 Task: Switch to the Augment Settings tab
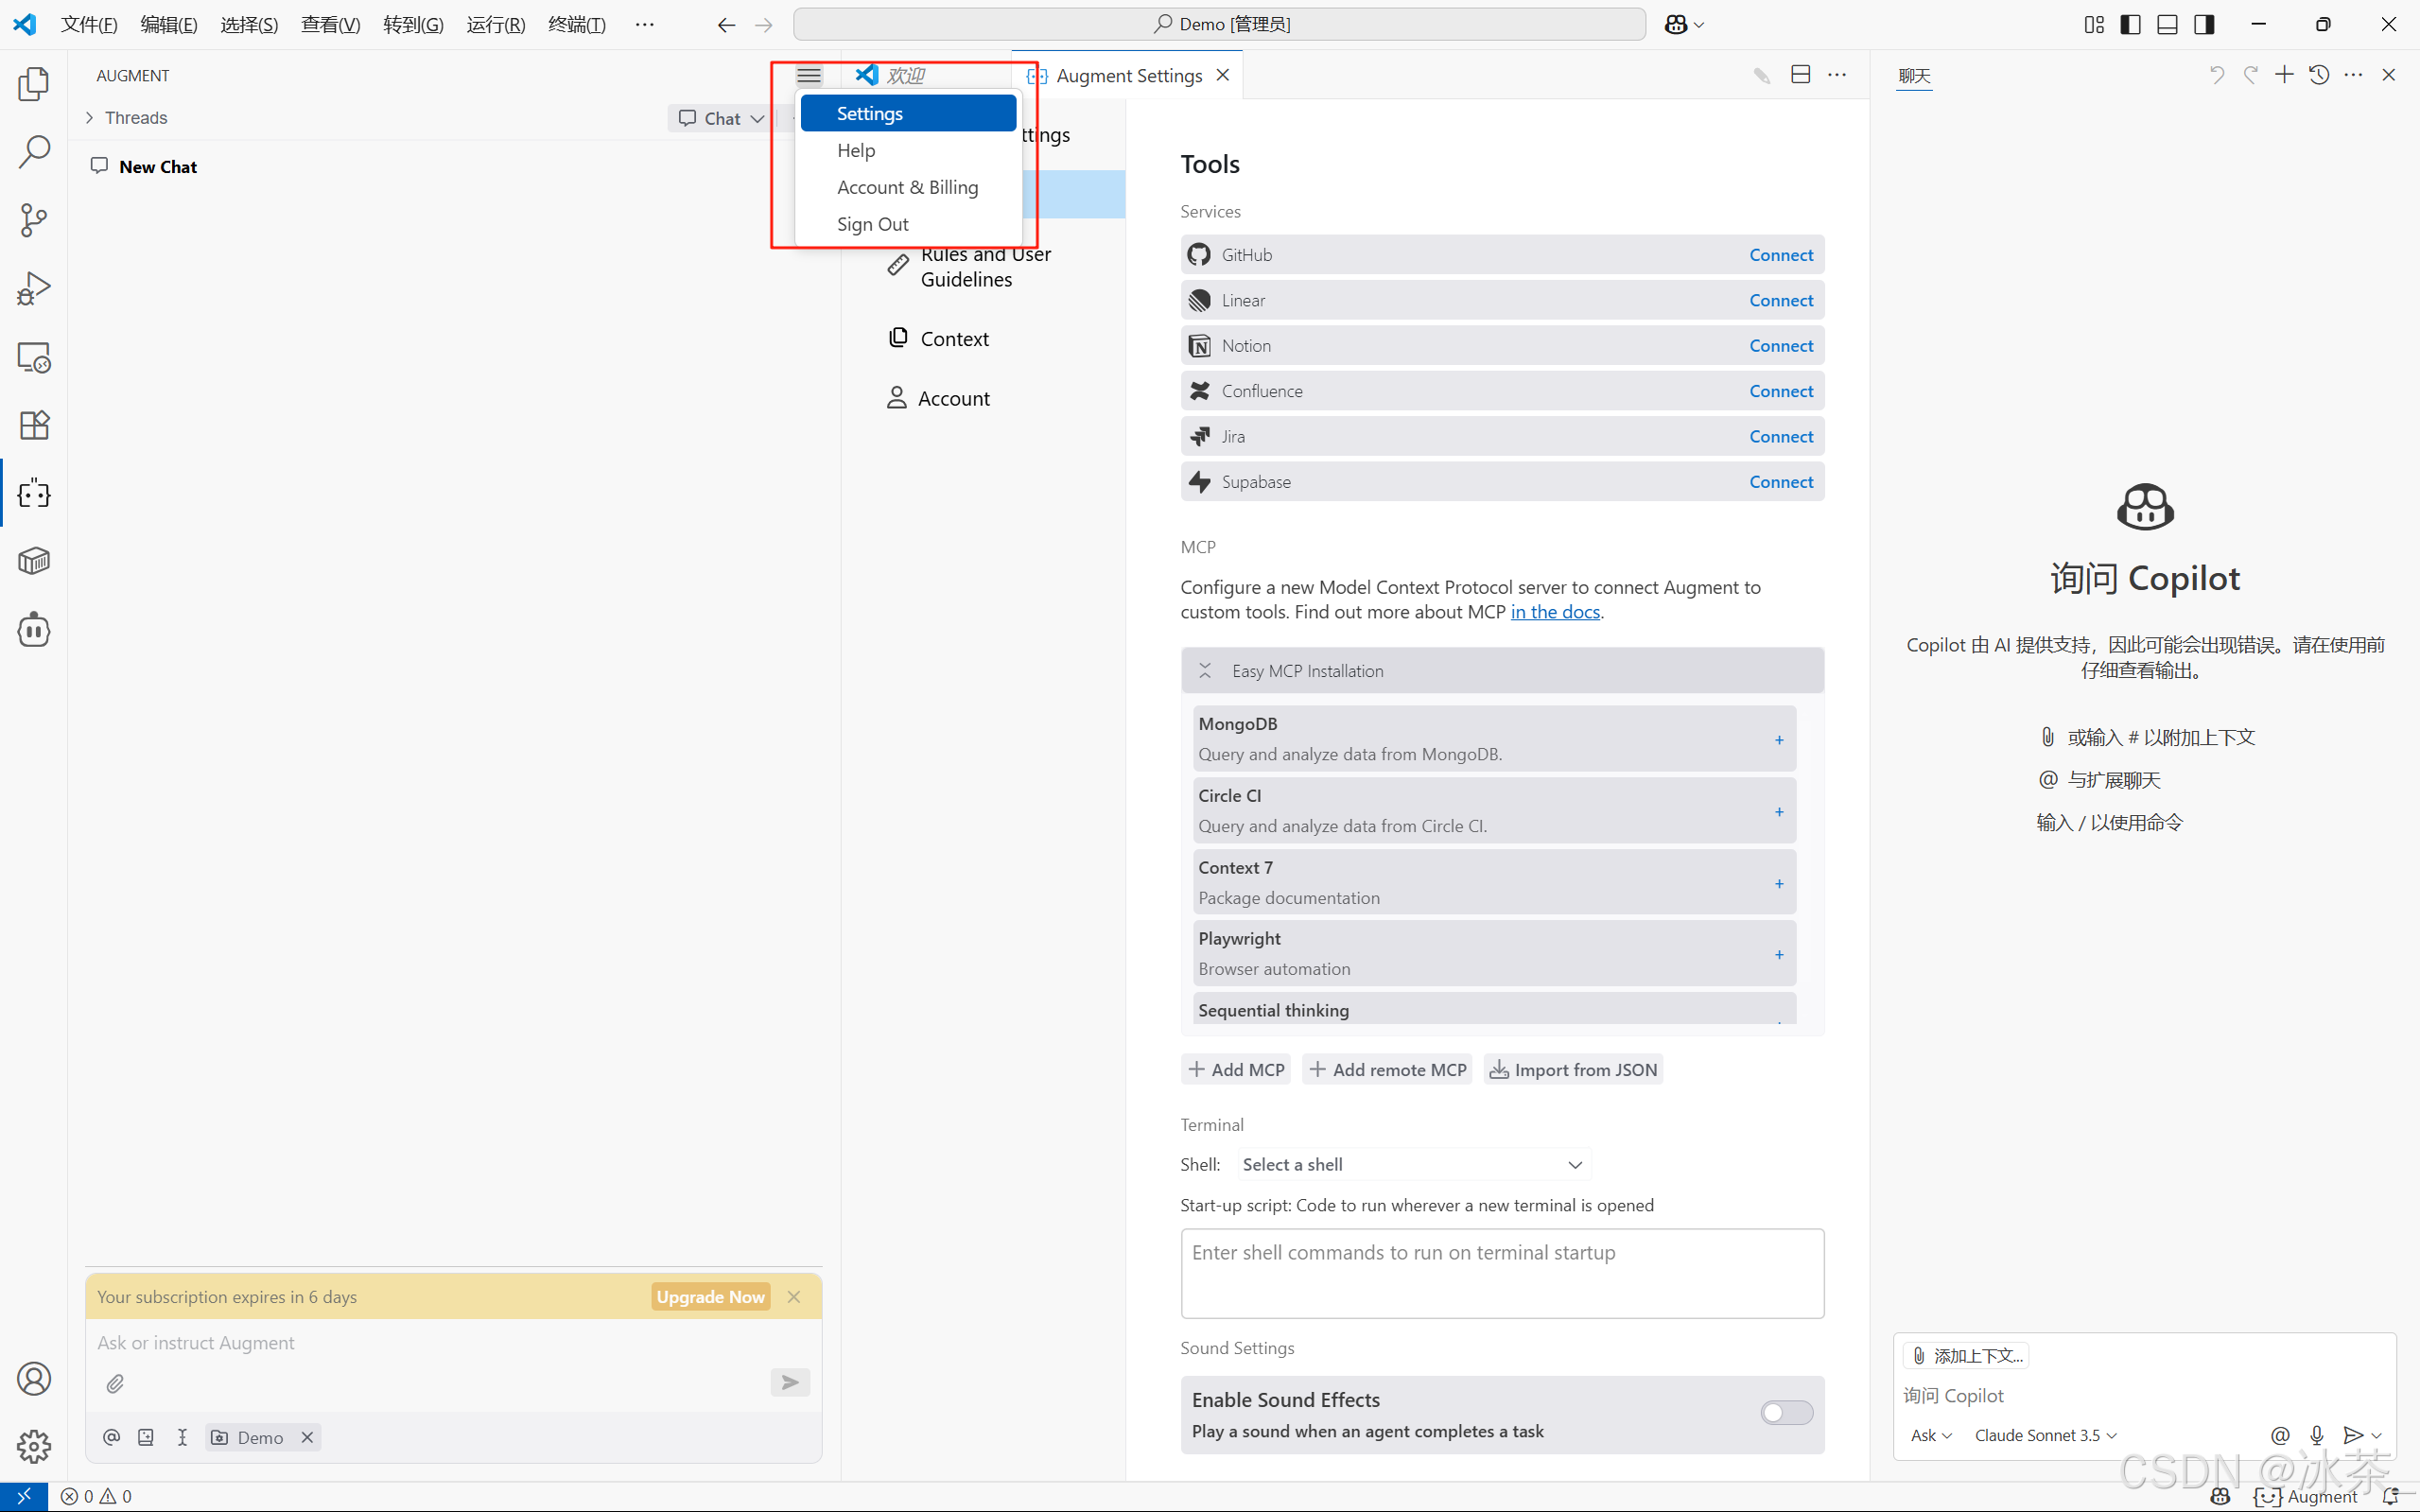coord(1128,76)
